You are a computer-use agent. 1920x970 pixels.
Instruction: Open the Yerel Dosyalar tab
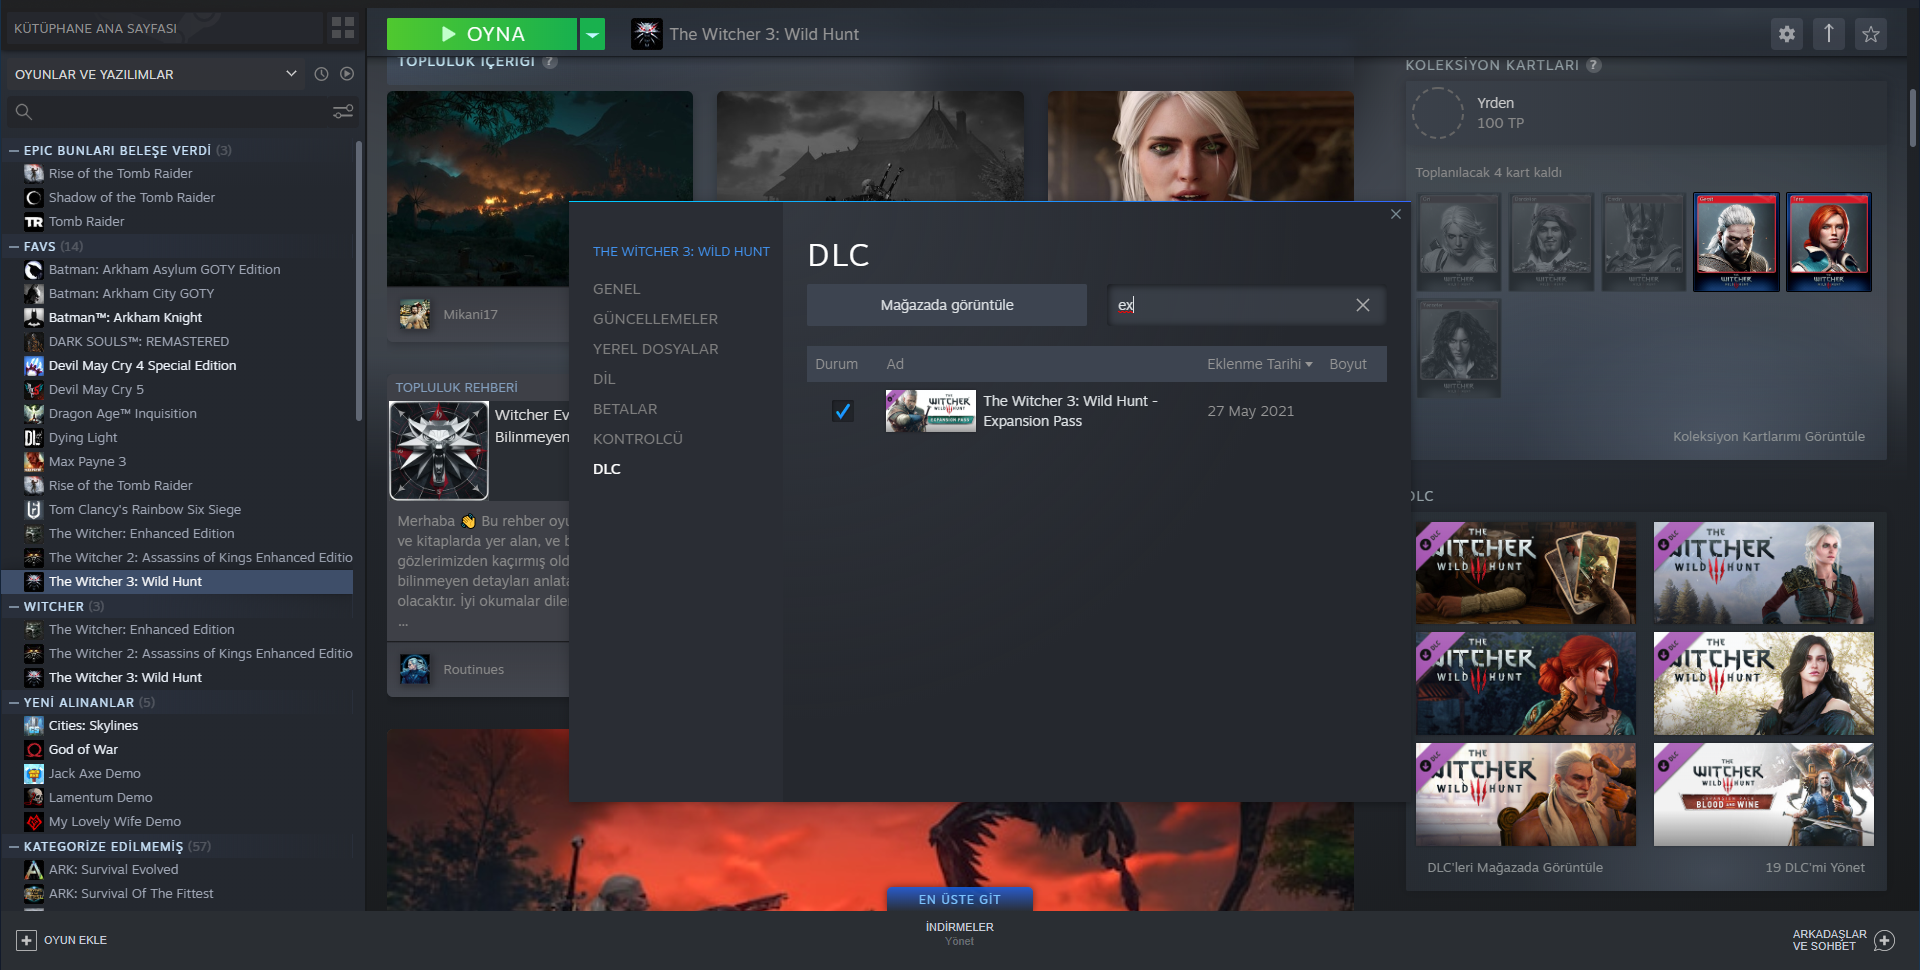pos(655,349)
